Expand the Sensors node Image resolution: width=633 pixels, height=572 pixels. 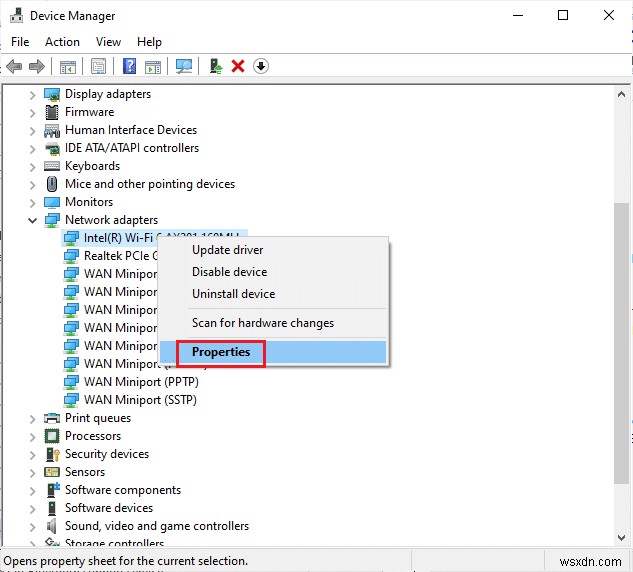click(32, 473)
